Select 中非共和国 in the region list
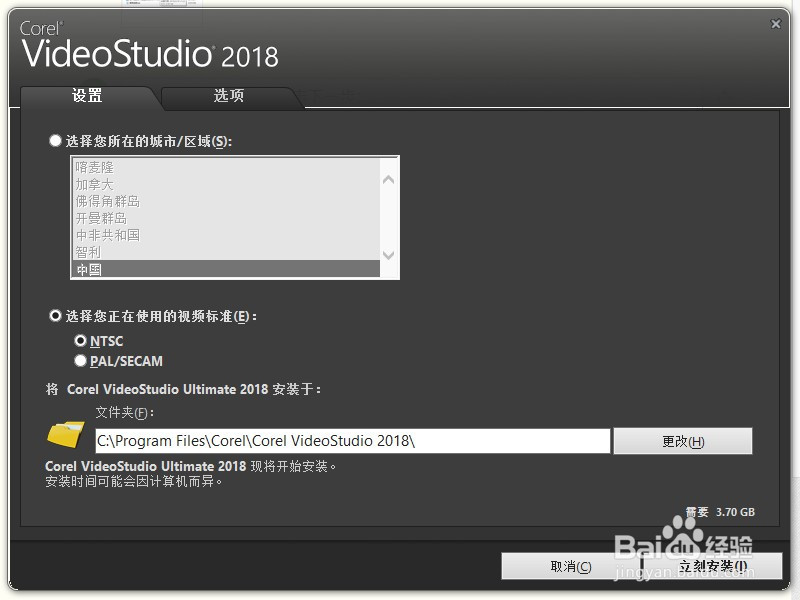800x600 pixels. (x=227, y=235)
